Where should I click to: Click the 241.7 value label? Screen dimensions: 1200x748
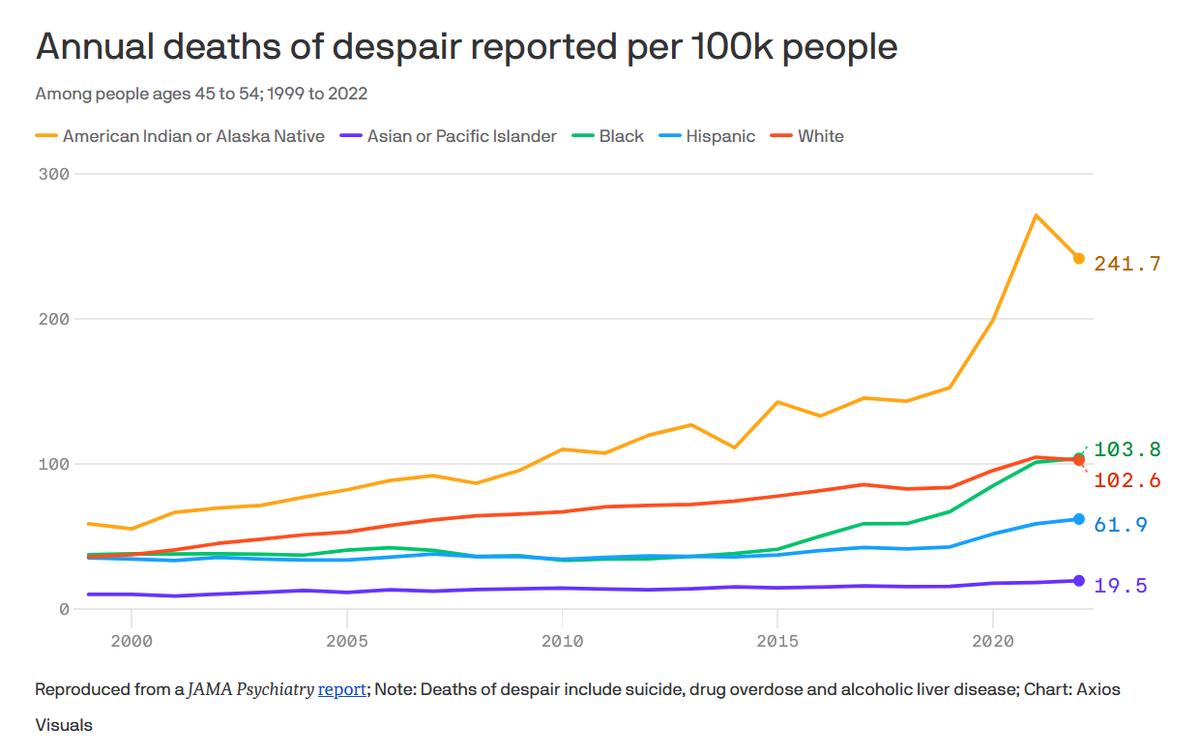click(1127, 264)
